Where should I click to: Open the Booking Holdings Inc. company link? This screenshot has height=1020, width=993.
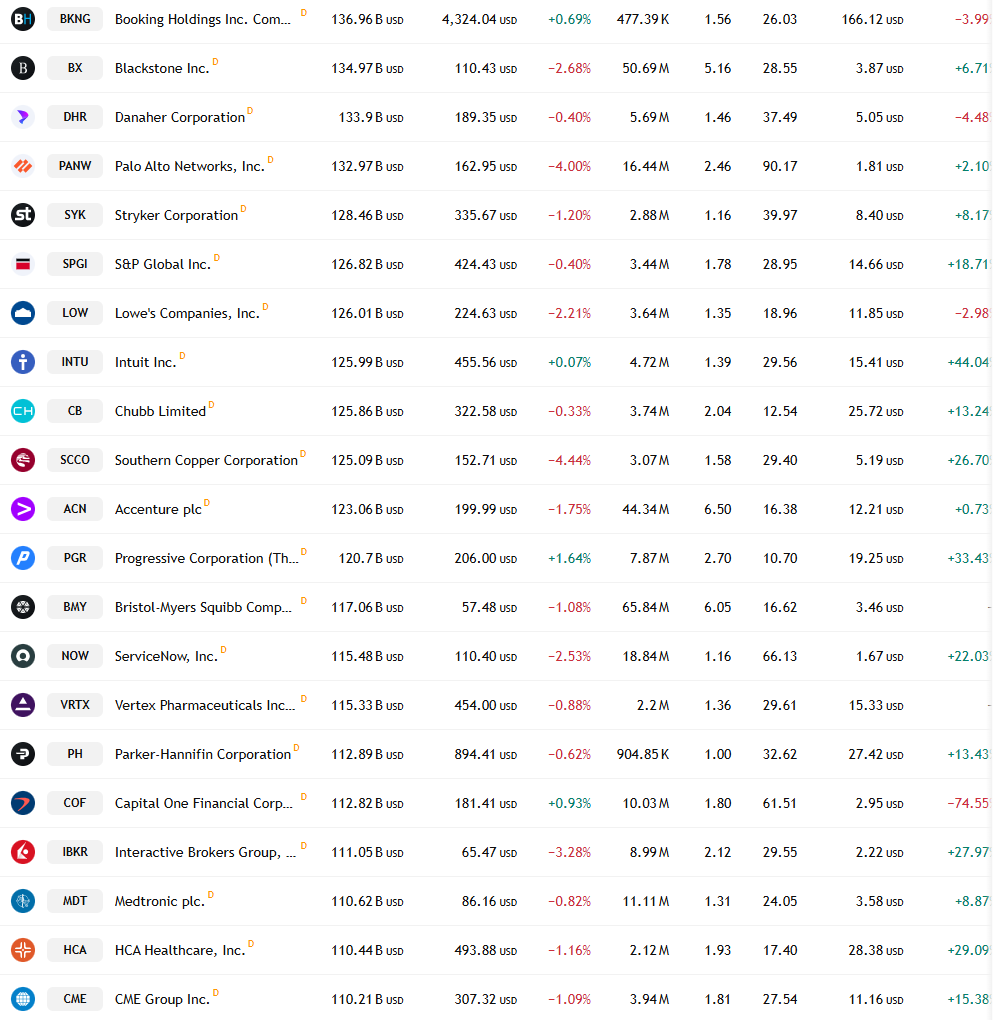202,20
